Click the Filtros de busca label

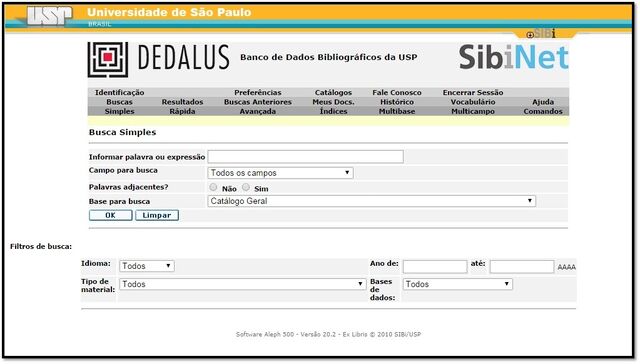click(41, 246)
